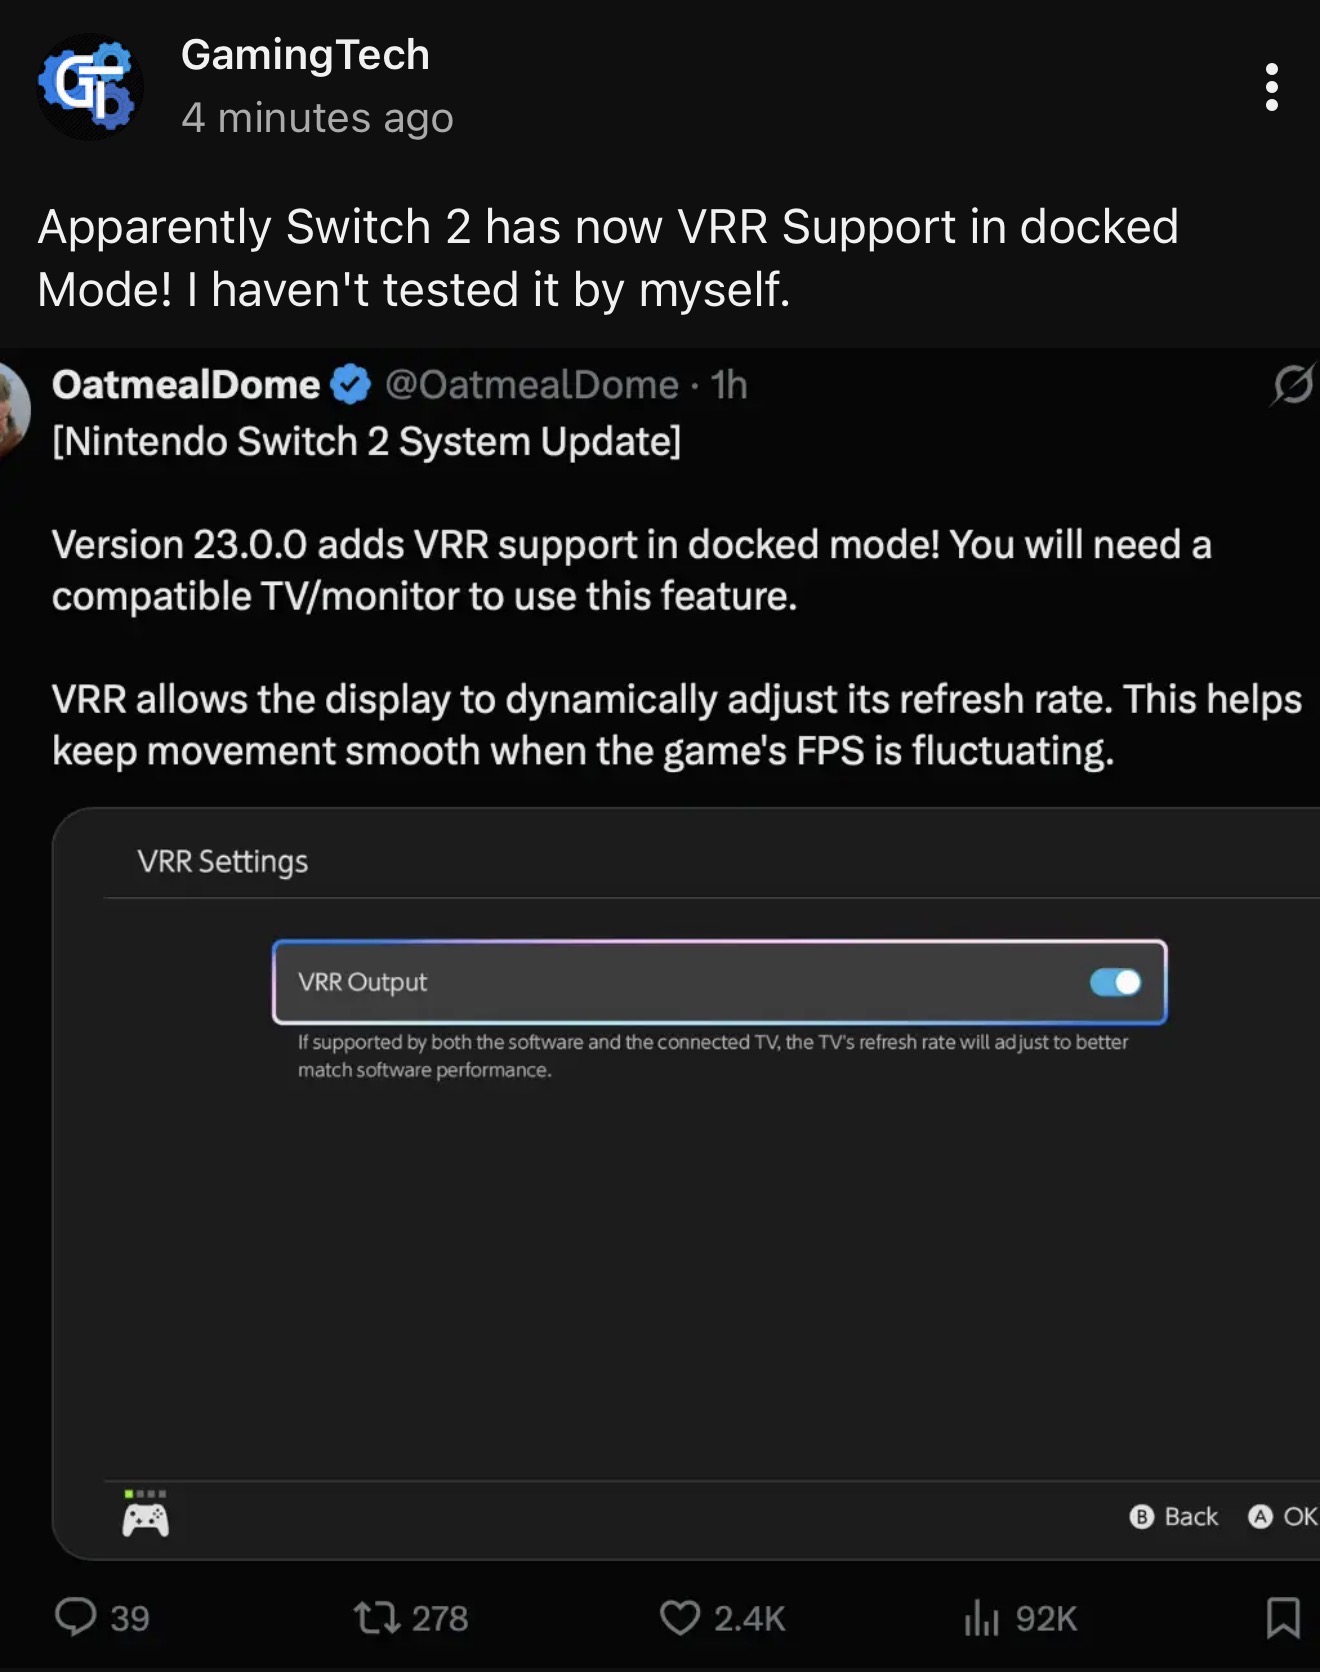Open the @OatmealDome handle
1320x1672 pixels.
click(x=532, y=384)
